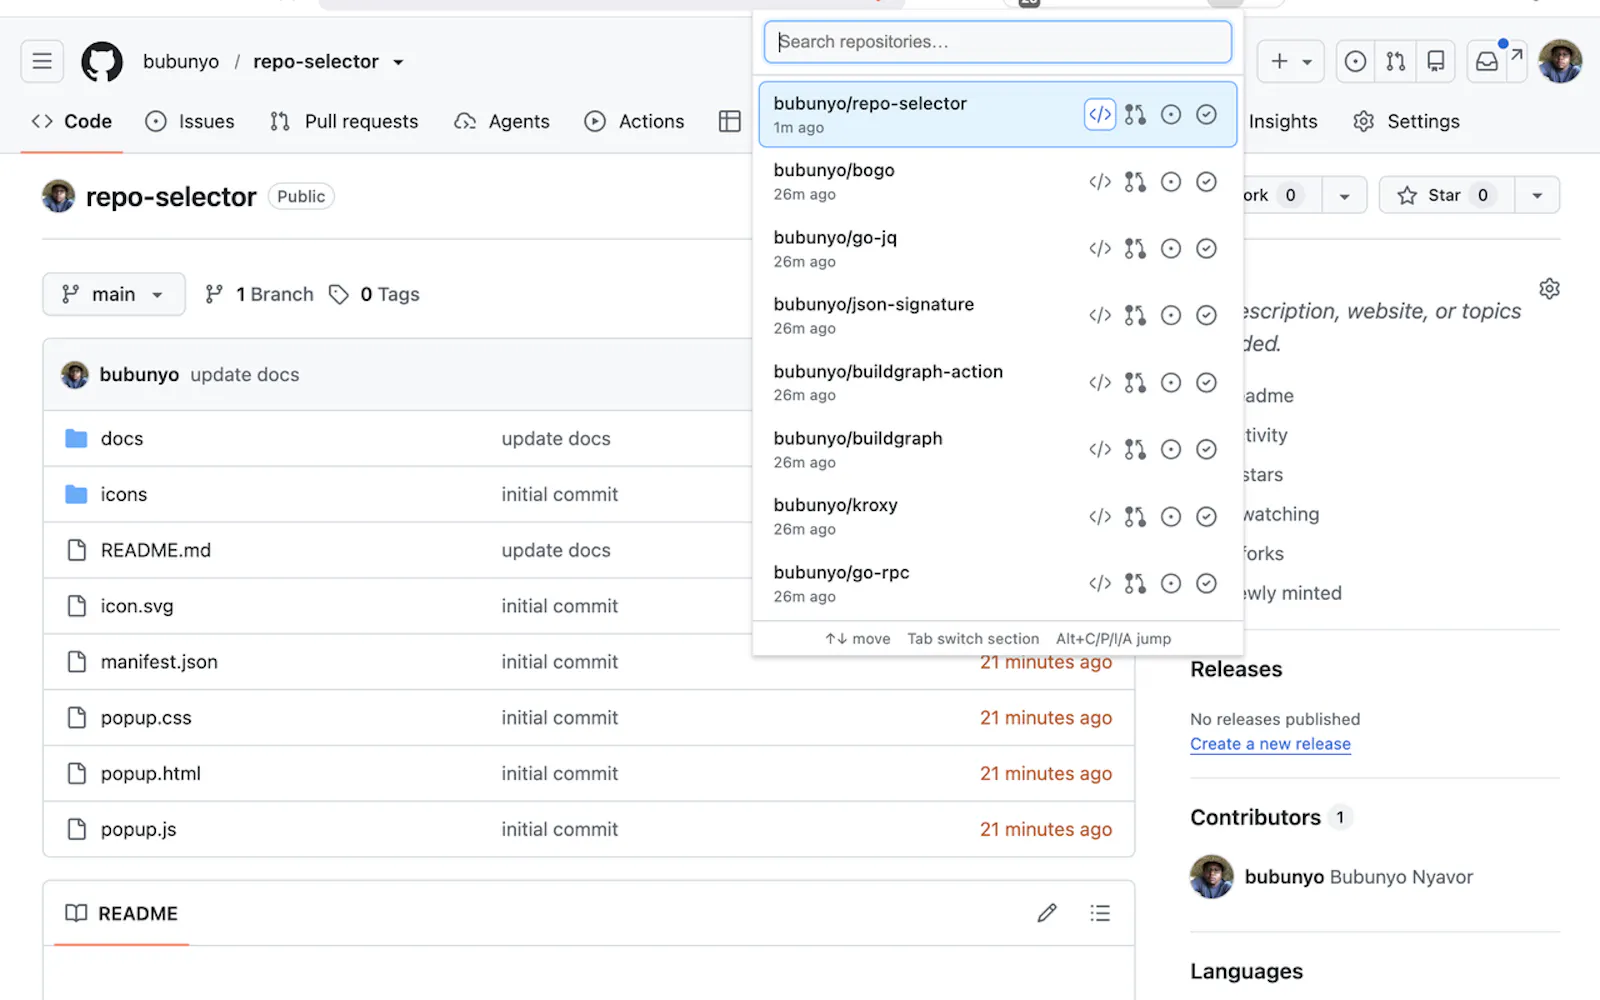
Task: Open the user avatar menu
Action: point(1560,61)
